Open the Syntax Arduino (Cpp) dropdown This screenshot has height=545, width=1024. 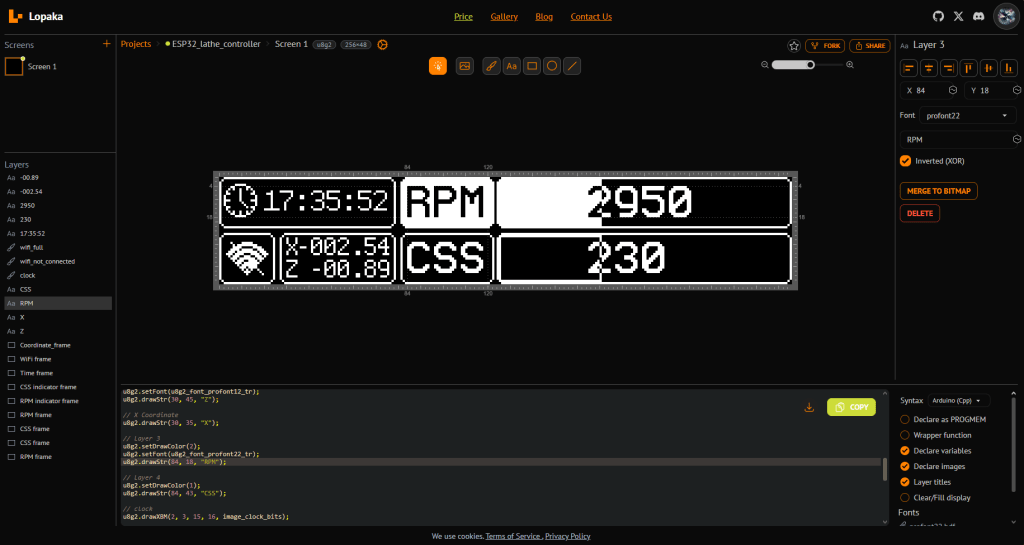[957, 400]
